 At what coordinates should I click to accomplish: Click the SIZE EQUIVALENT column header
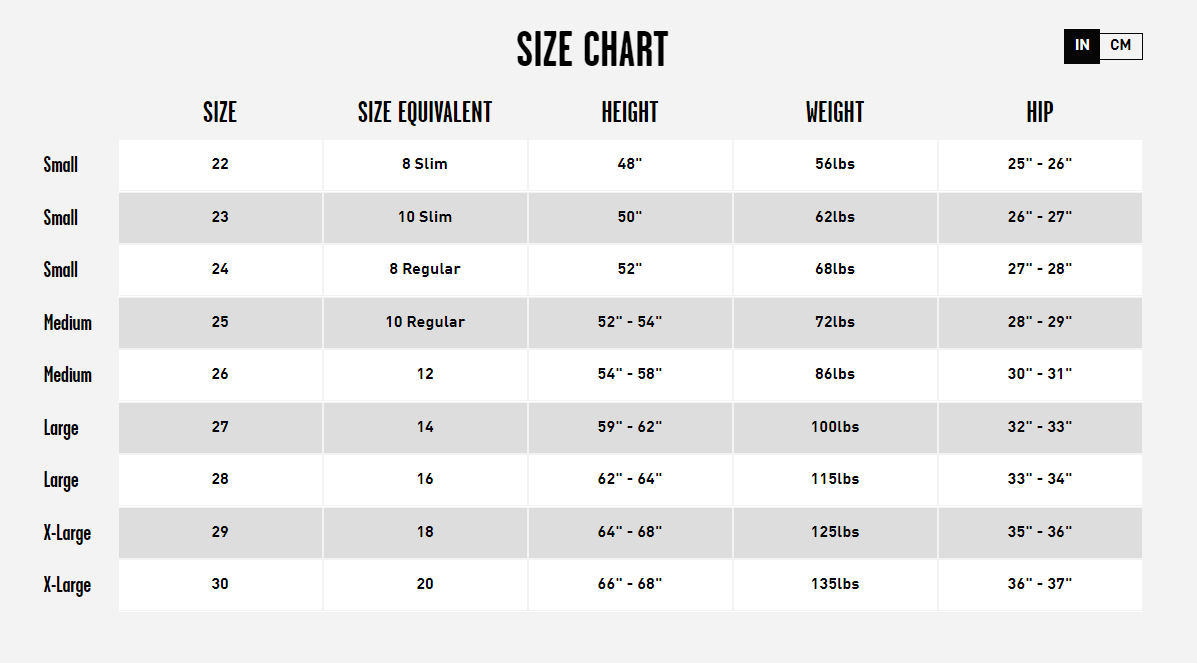click(x=425, y=112)
